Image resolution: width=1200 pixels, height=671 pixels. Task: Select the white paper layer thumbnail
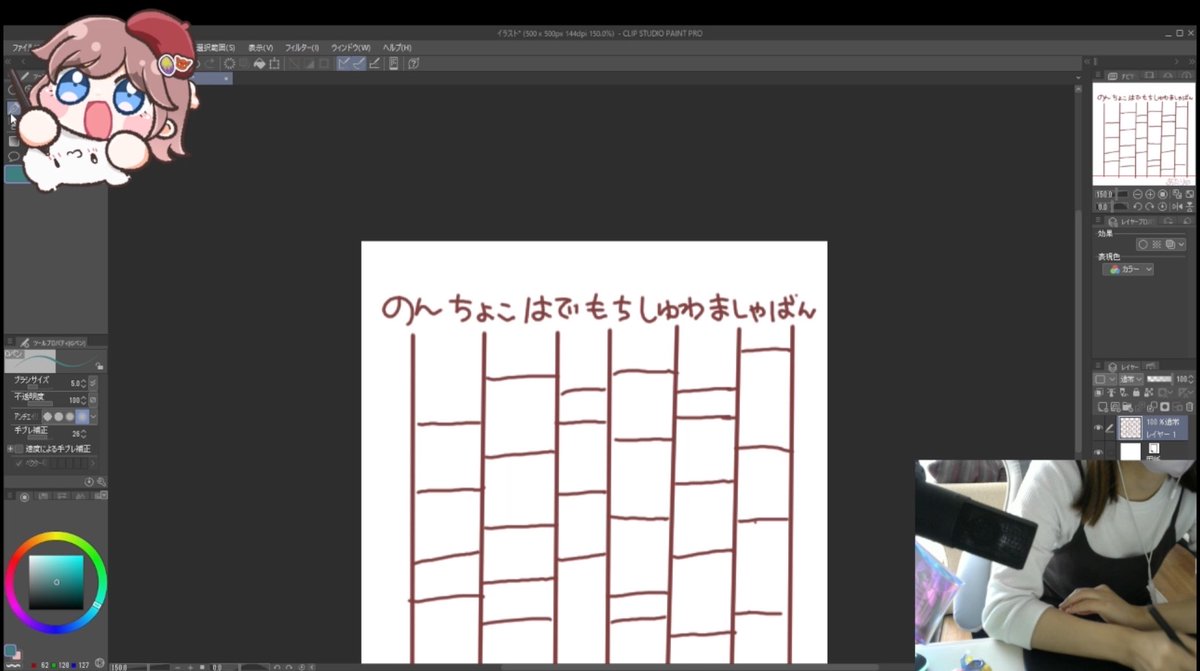(1130, 452)
